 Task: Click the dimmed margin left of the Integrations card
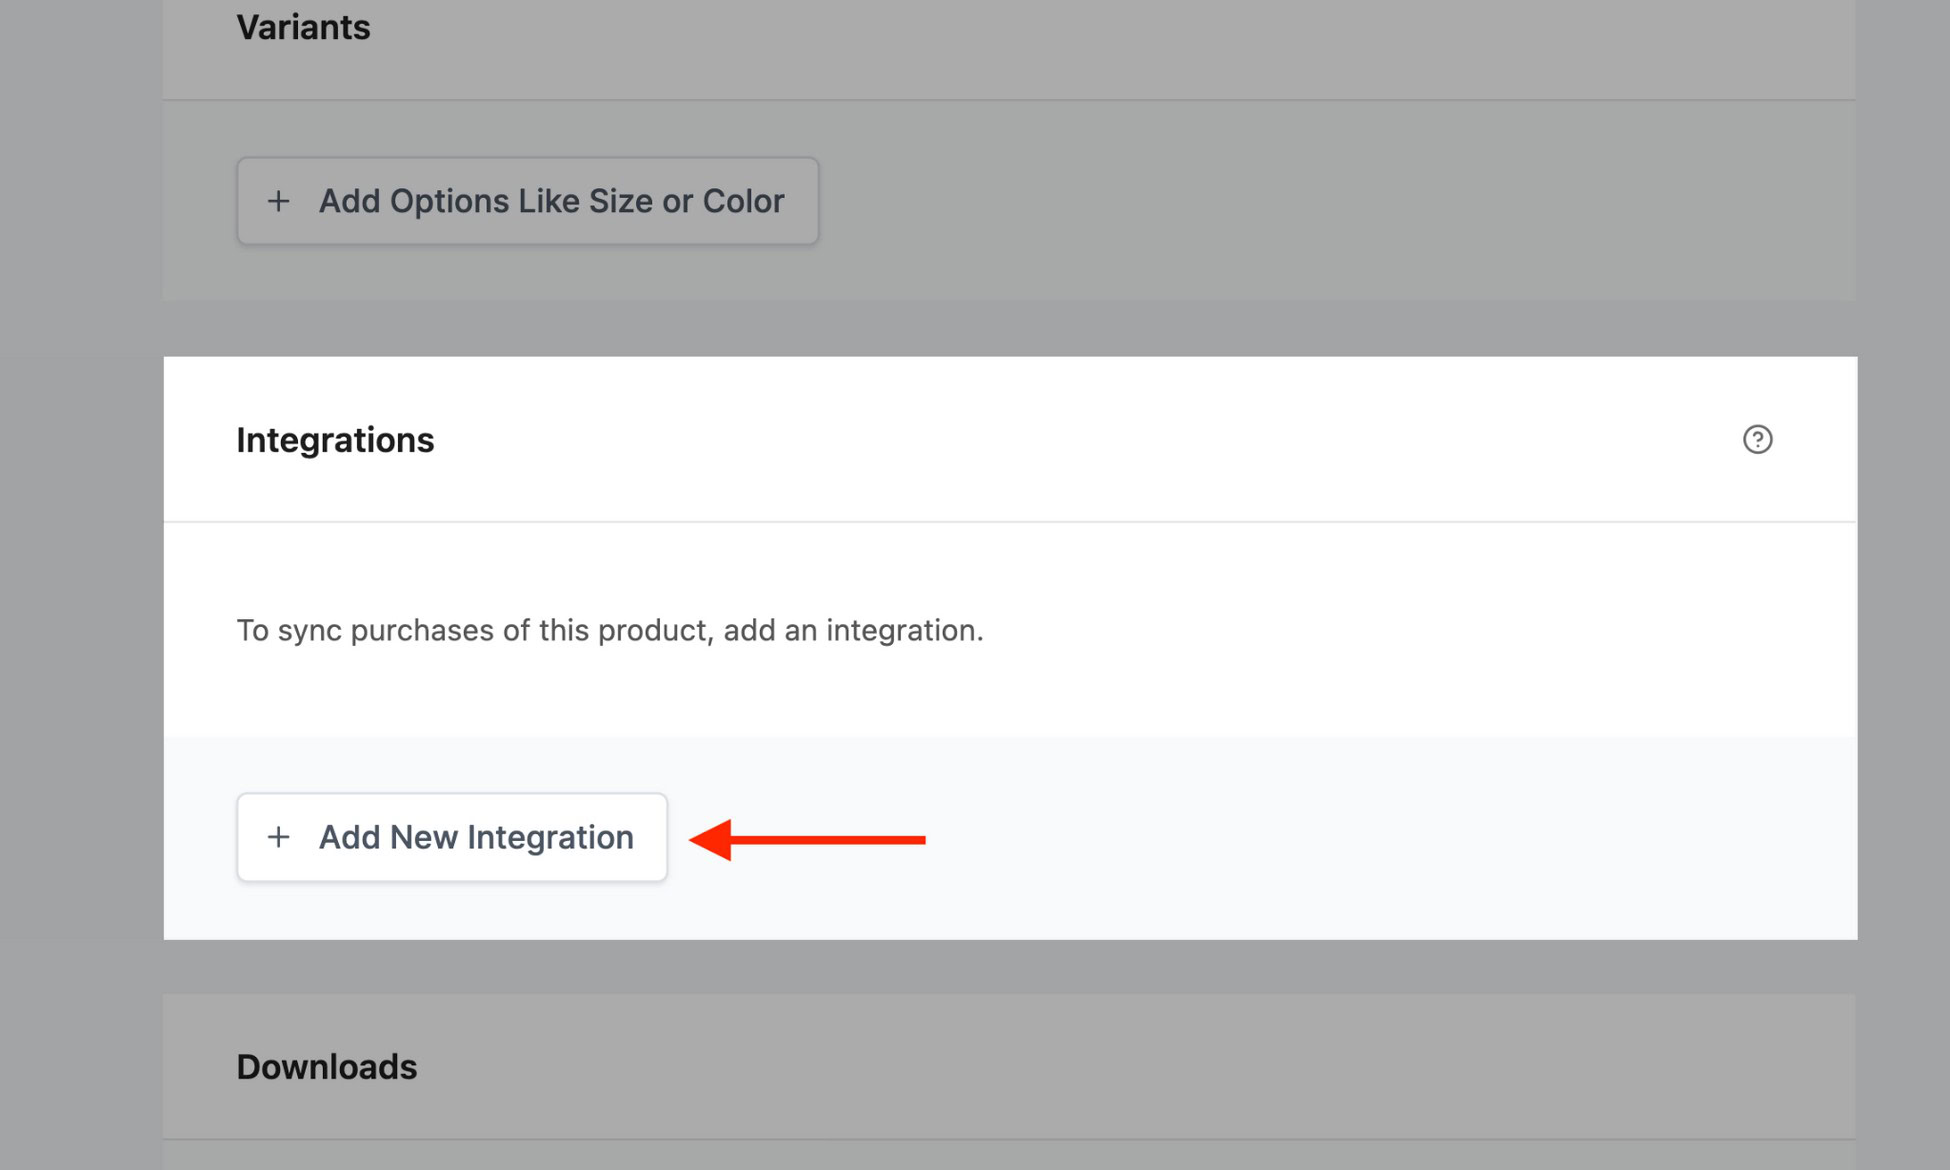coord(81,647)
